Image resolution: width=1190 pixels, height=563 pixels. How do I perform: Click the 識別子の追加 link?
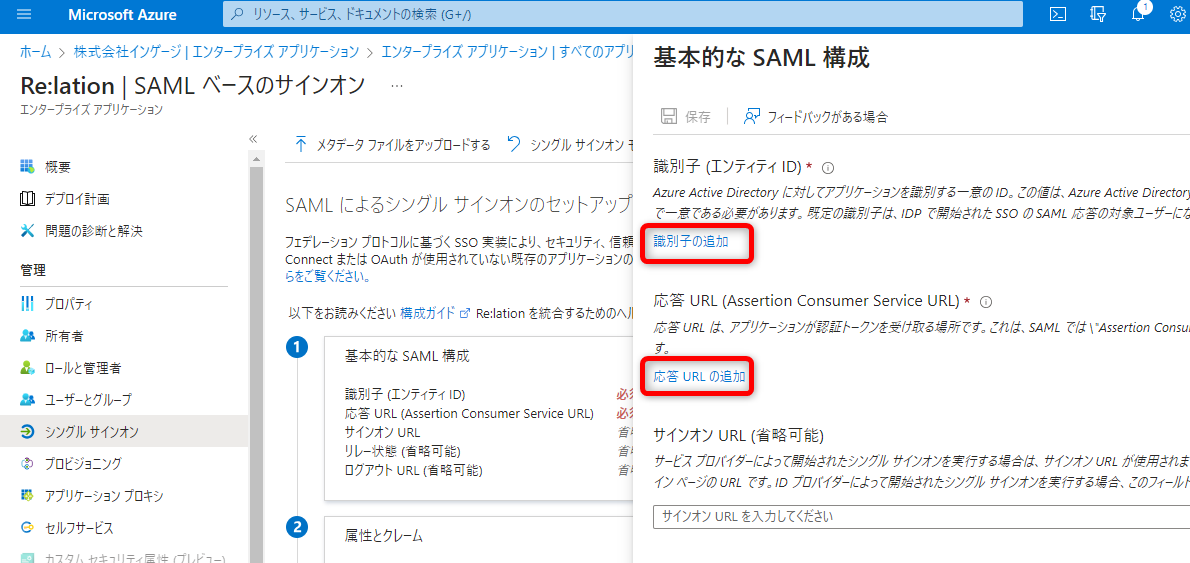[x=691, y=241]
